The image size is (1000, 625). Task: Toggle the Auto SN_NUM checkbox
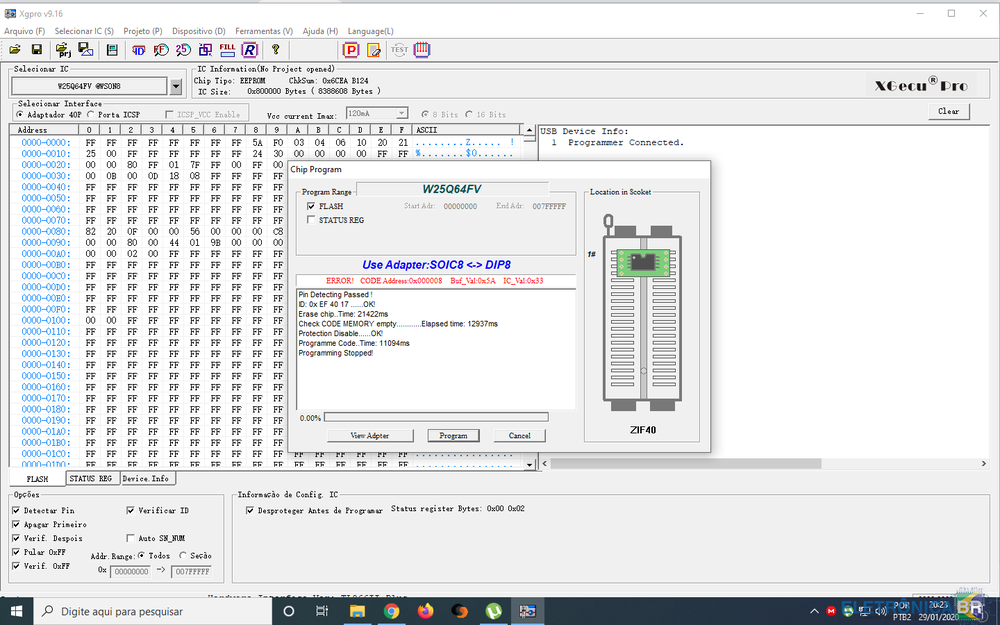coord(131,538)
